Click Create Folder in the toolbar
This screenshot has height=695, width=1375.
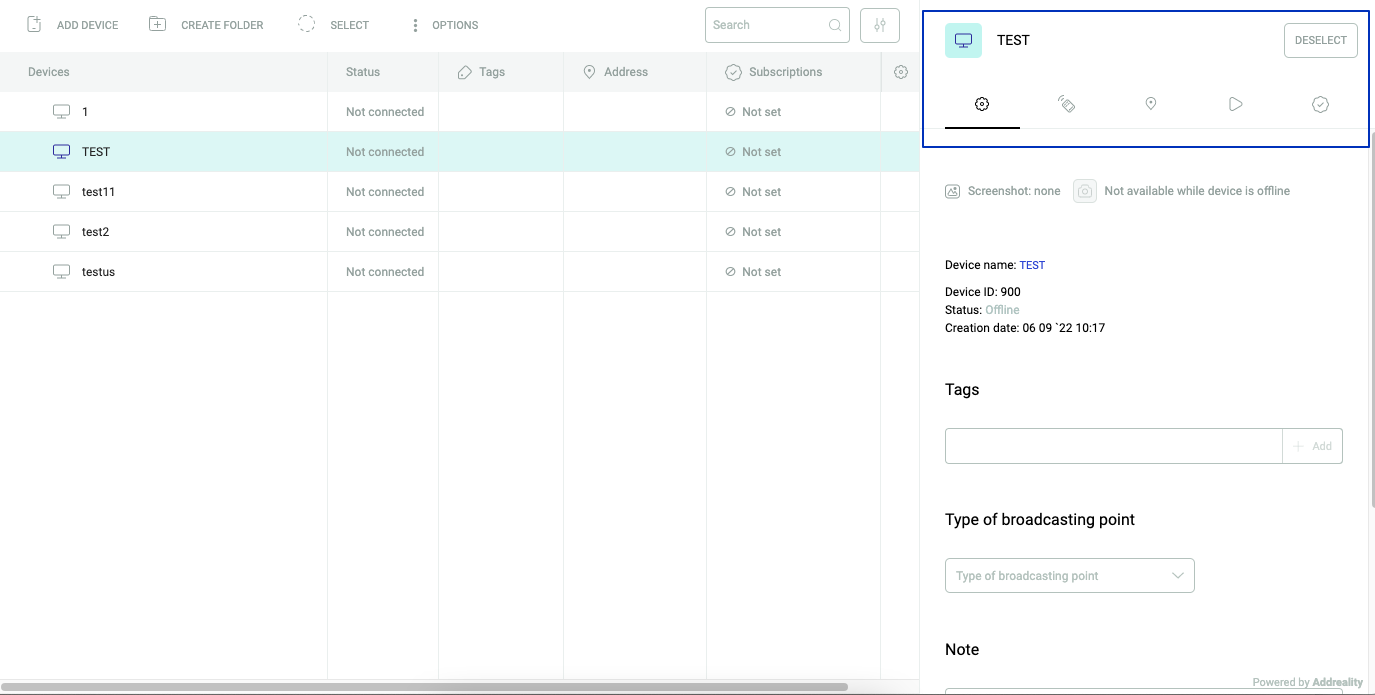206,25
